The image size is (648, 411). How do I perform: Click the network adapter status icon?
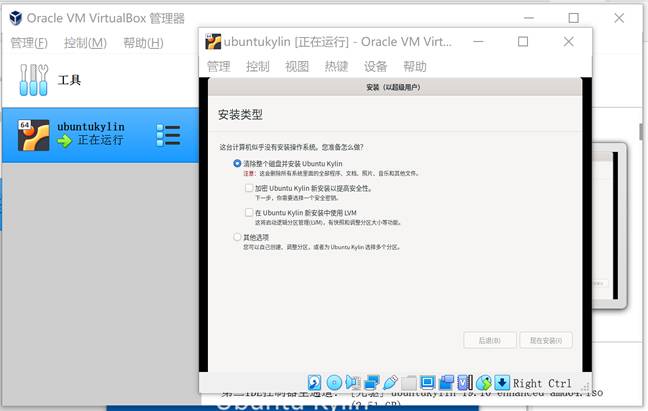tap(372, 383)
